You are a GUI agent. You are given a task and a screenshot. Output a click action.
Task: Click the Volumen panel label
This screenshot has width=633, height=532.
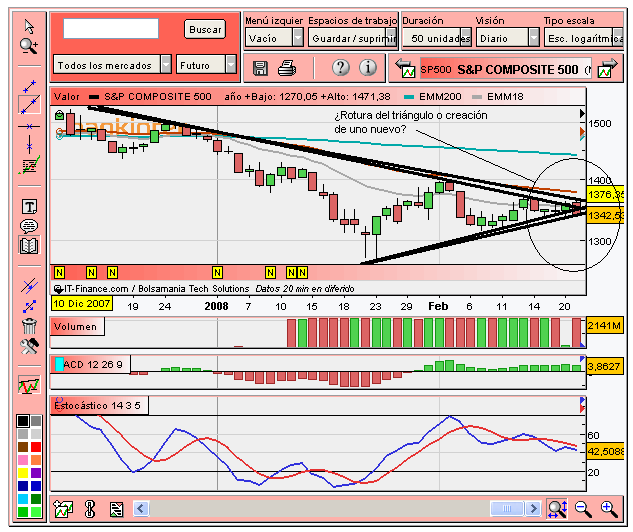click(76, 327)
